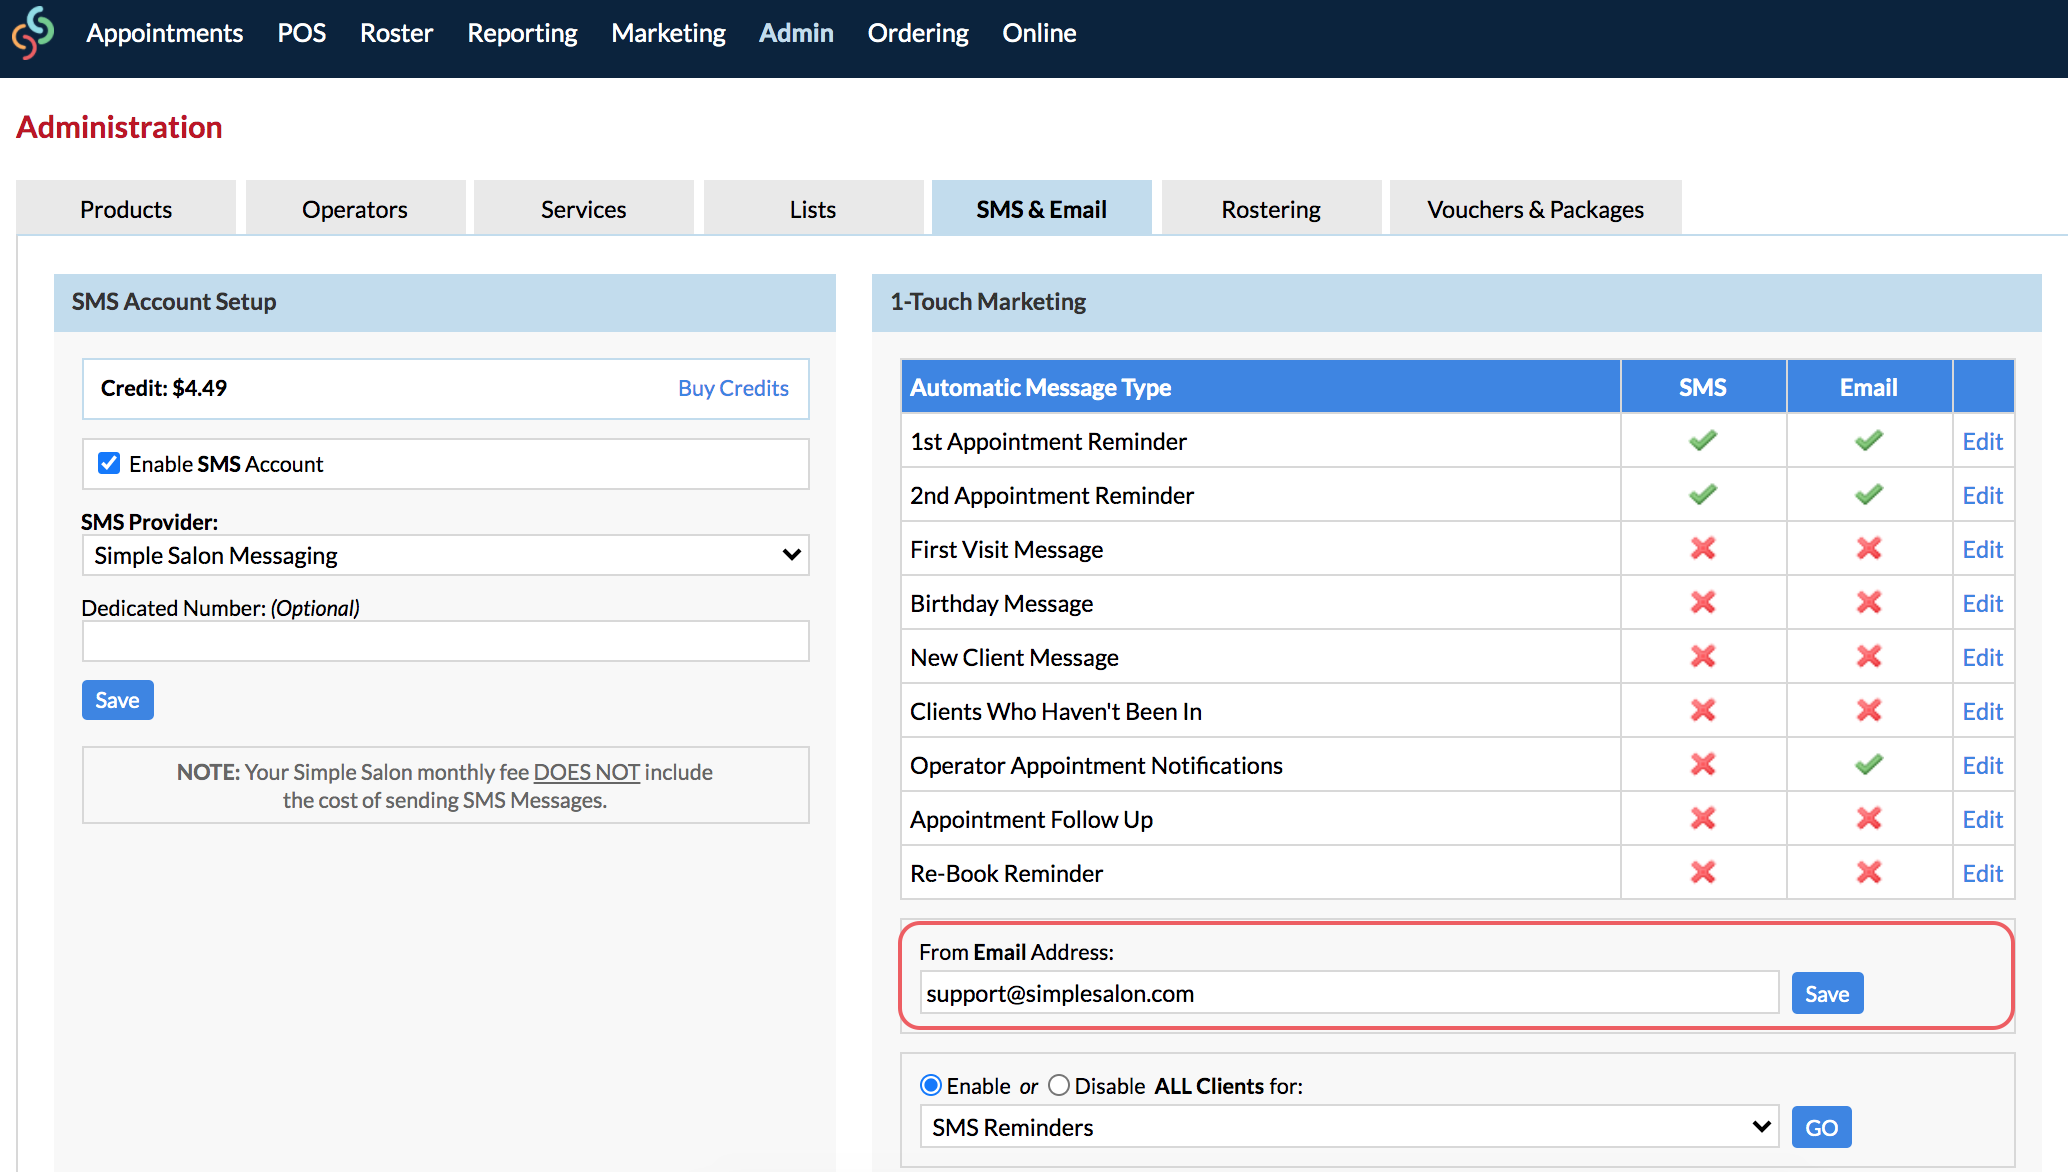
Task: Edit the Appointment Follow Up message
Action: pyautogui.click(x=1982, y=819)
